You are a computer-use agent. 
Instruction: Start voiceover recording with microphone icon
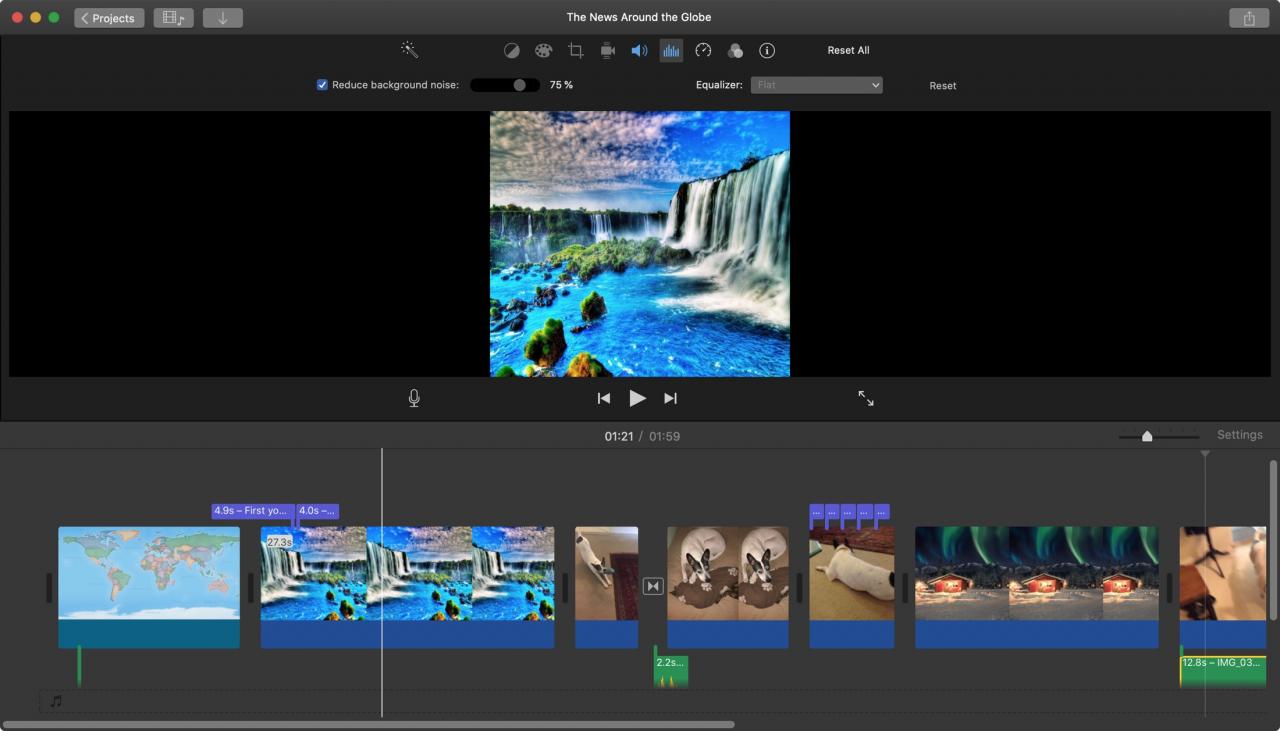(x=414, y=398)
